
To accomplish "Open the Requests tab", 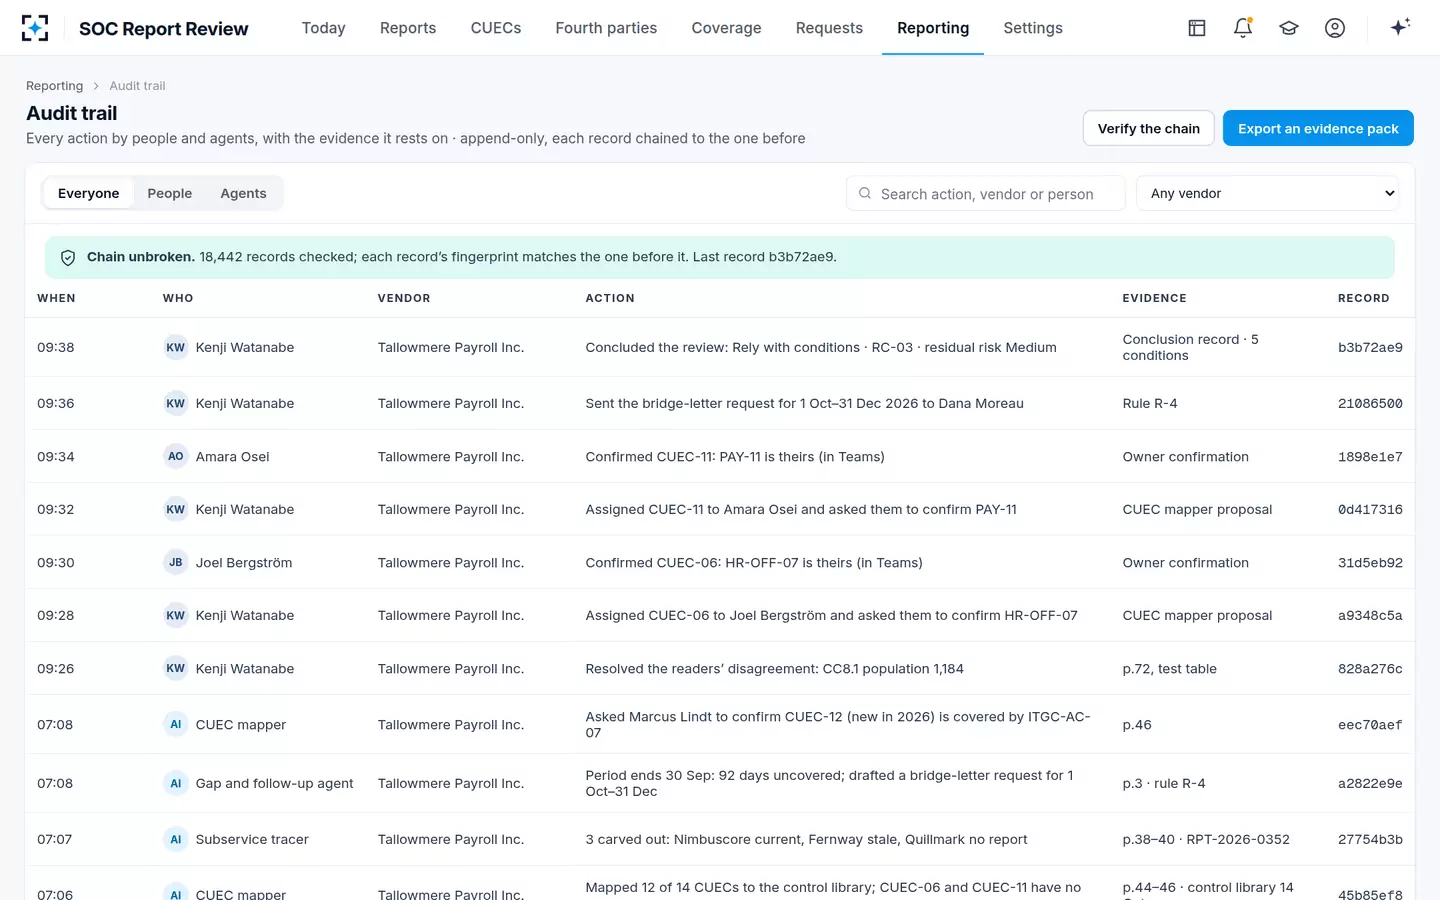I will [x=829, y=28].
